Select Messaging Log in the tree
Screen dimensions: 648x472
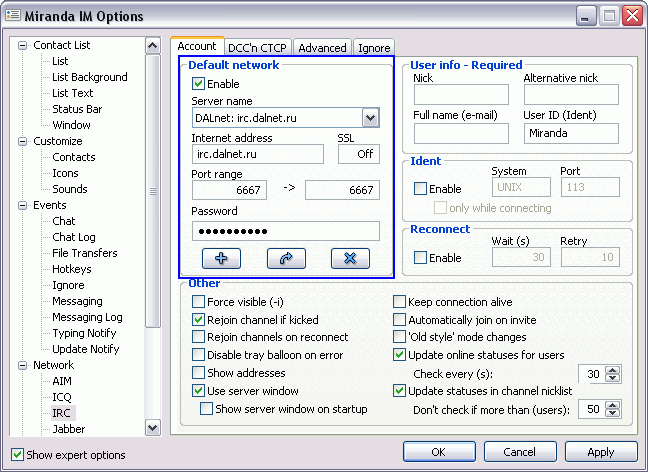point(87,317)
